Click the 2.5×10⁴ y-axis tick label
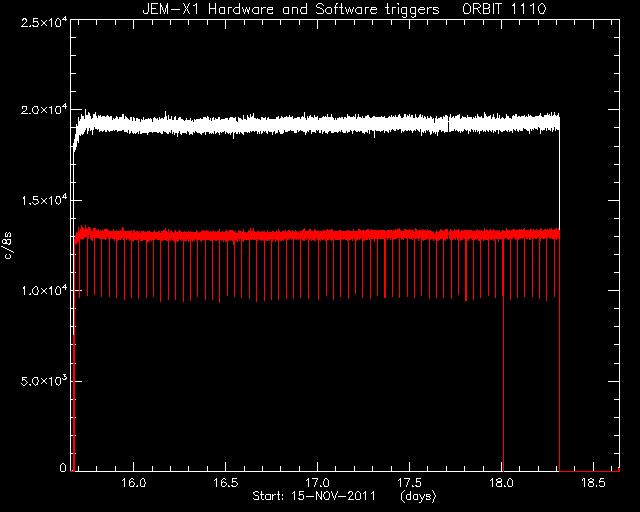This screenshot has width=640, height=512. click(x=44, y=22)
